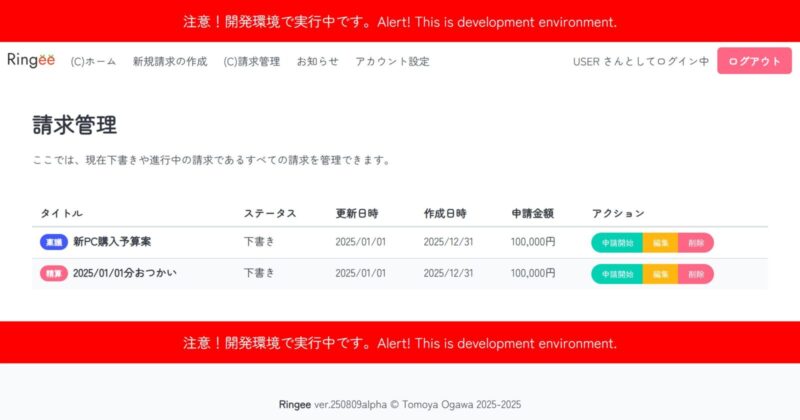Click the タイトル column header
Viewport: 800px width, 420px height.
click(61, 213)
